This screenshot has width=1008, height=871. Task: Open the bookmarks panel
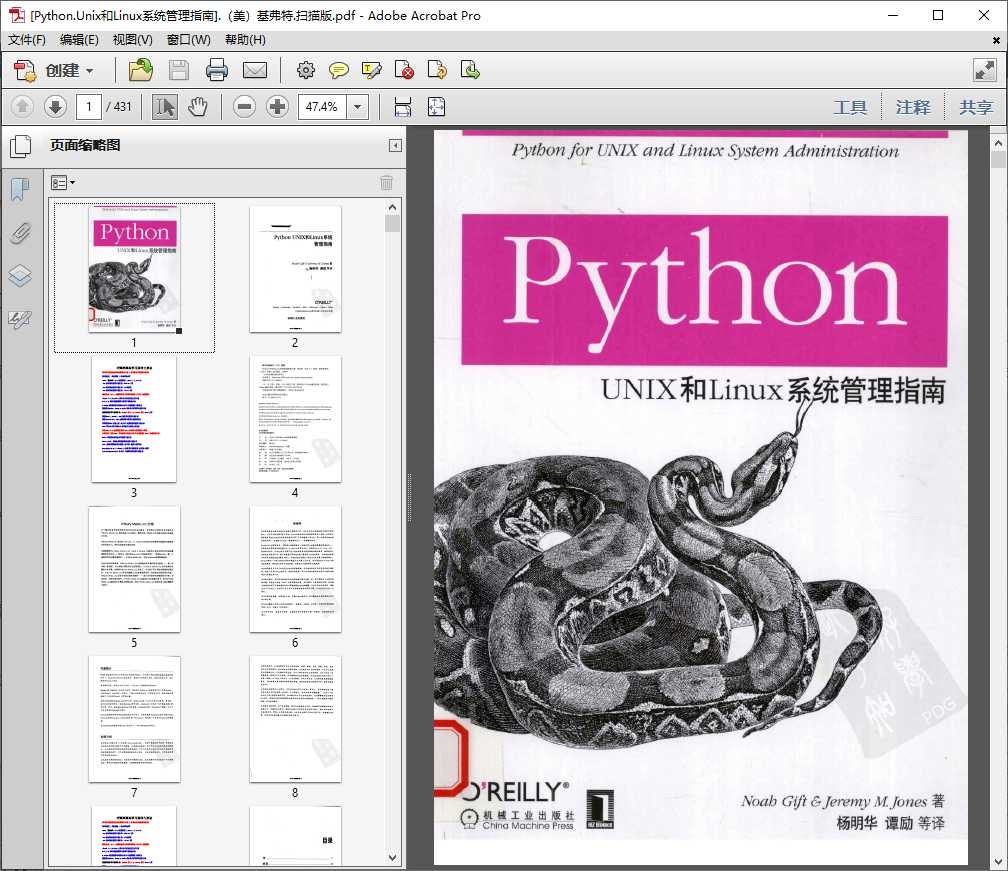coord(20,190)
